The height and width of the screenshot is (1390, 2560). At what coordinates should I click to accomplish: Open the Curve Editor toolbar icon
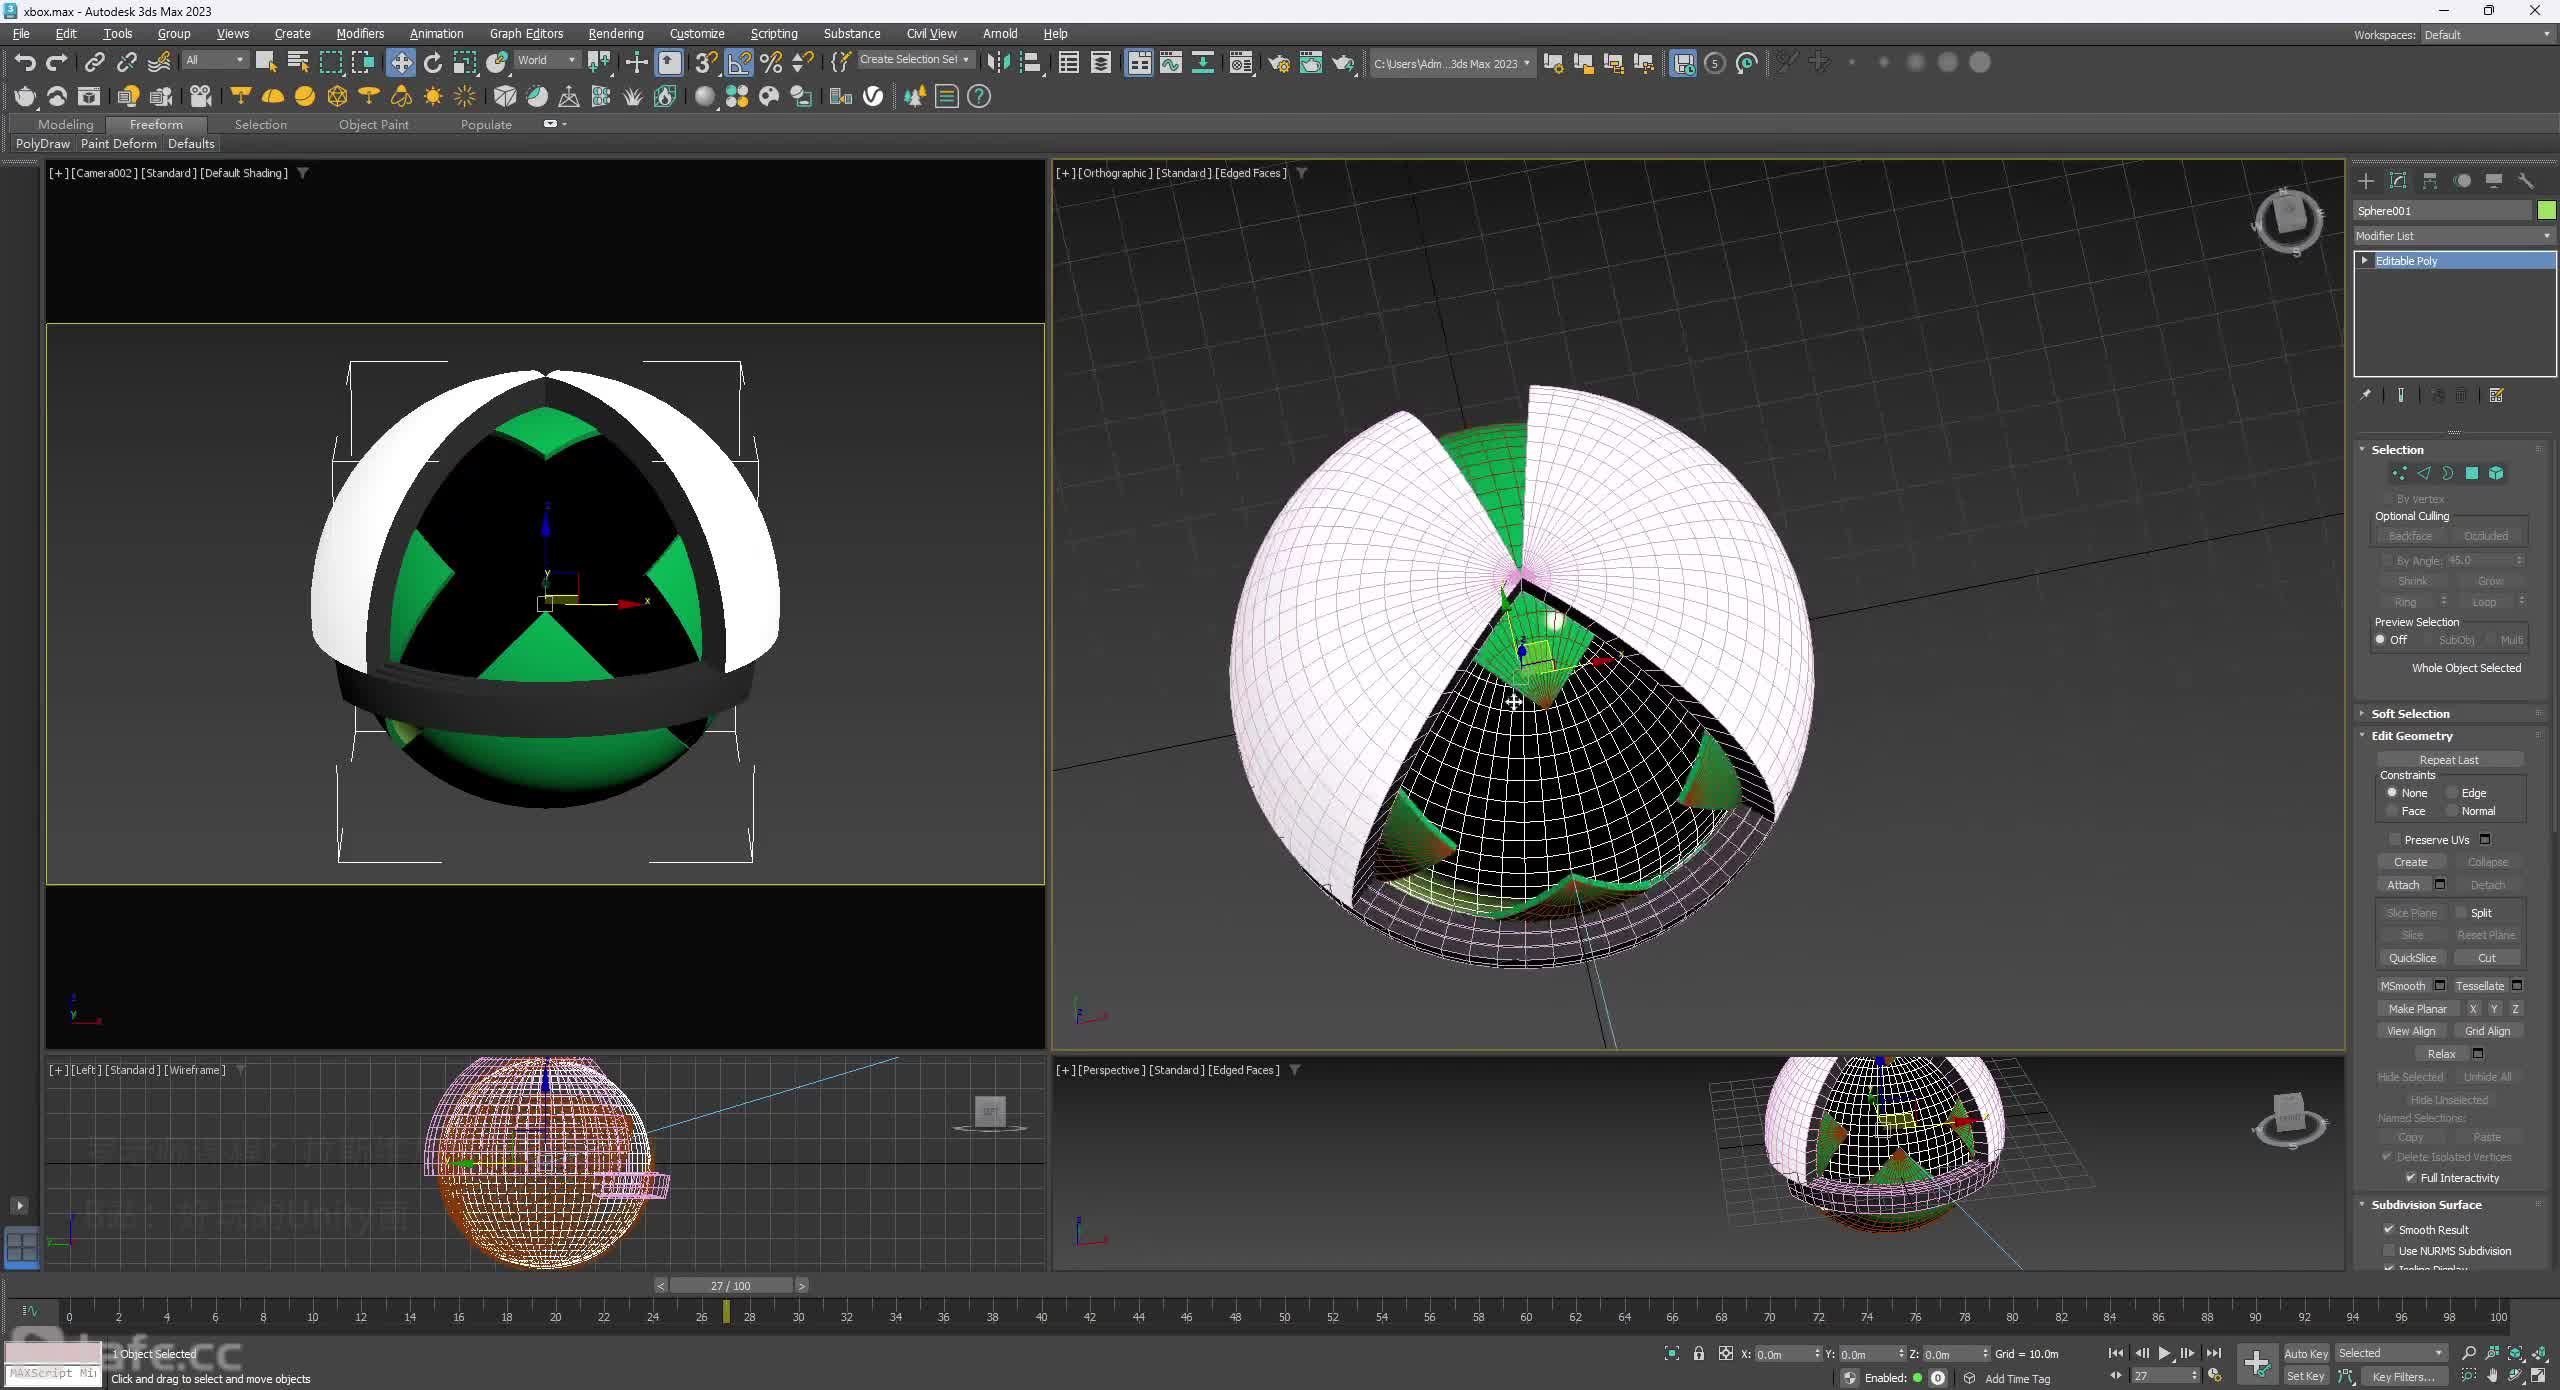coord(1171,63)
